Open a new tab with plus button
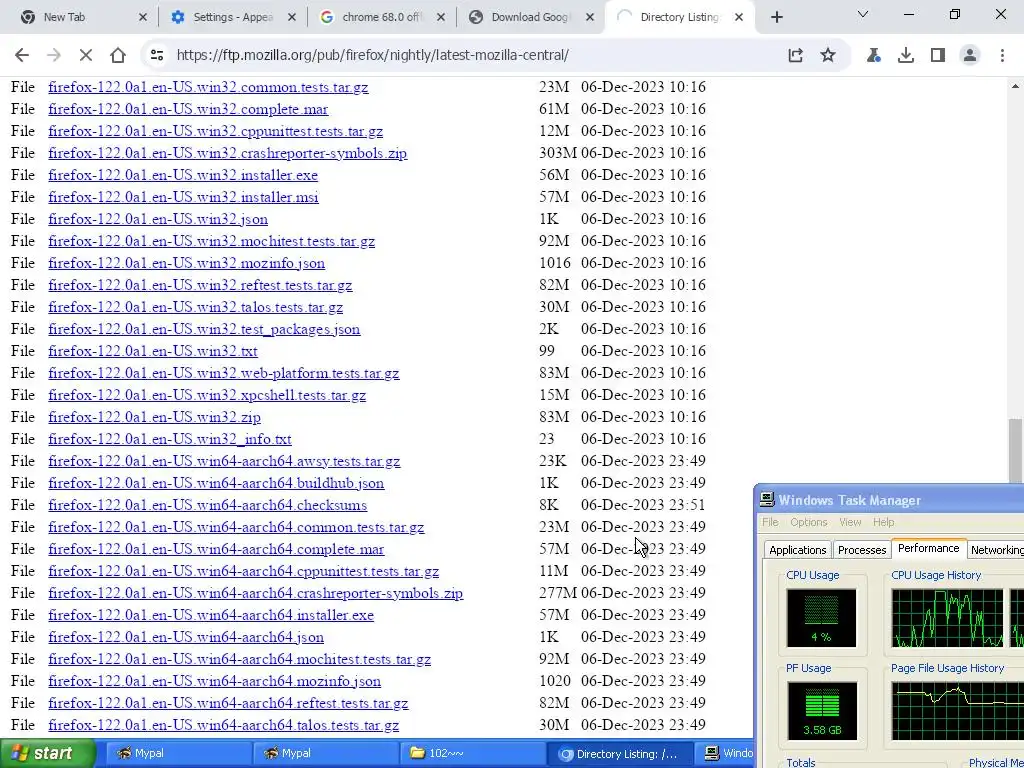This screenshot has width=1024, height=768. point(776,18)
